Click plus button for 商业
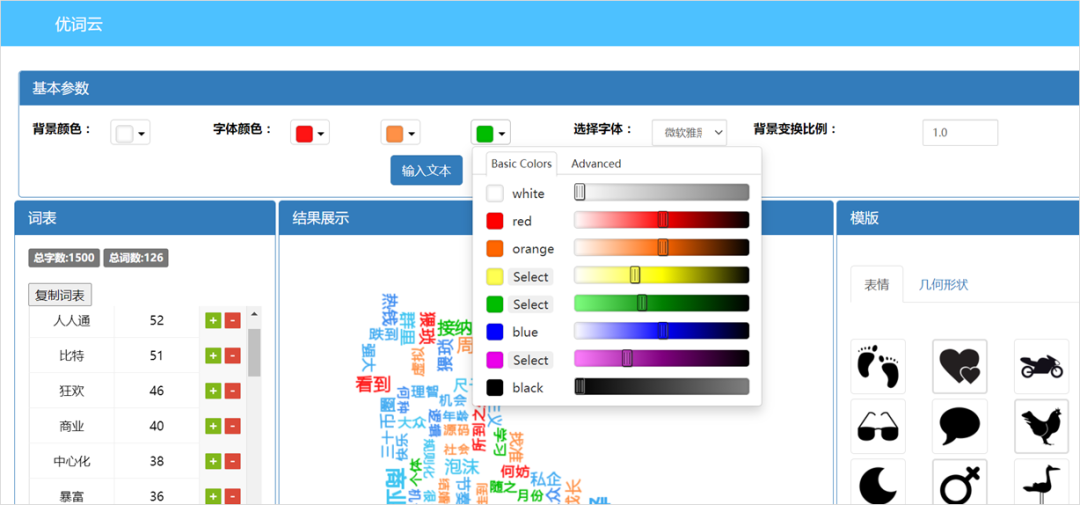1080x505 pixels. point(213,426)
